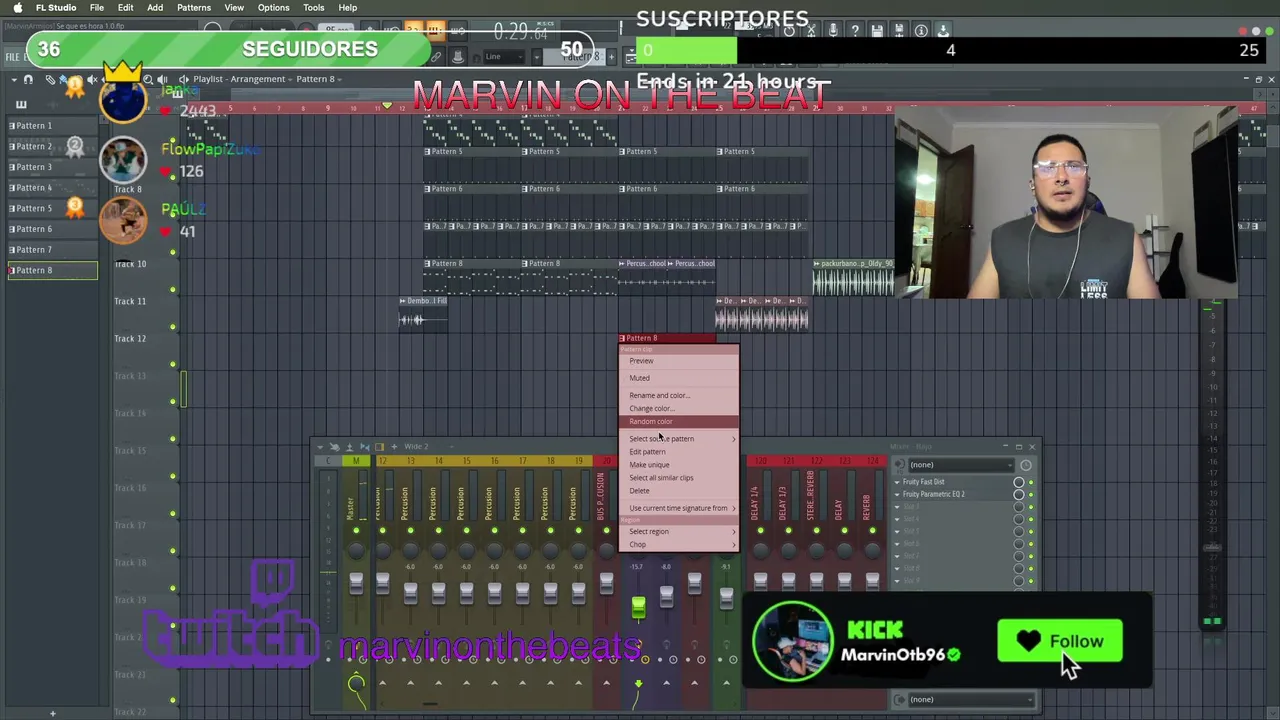This screenshot has width=1280, height=720.
Task: Open the Help menu
Action: pos(348,8)
